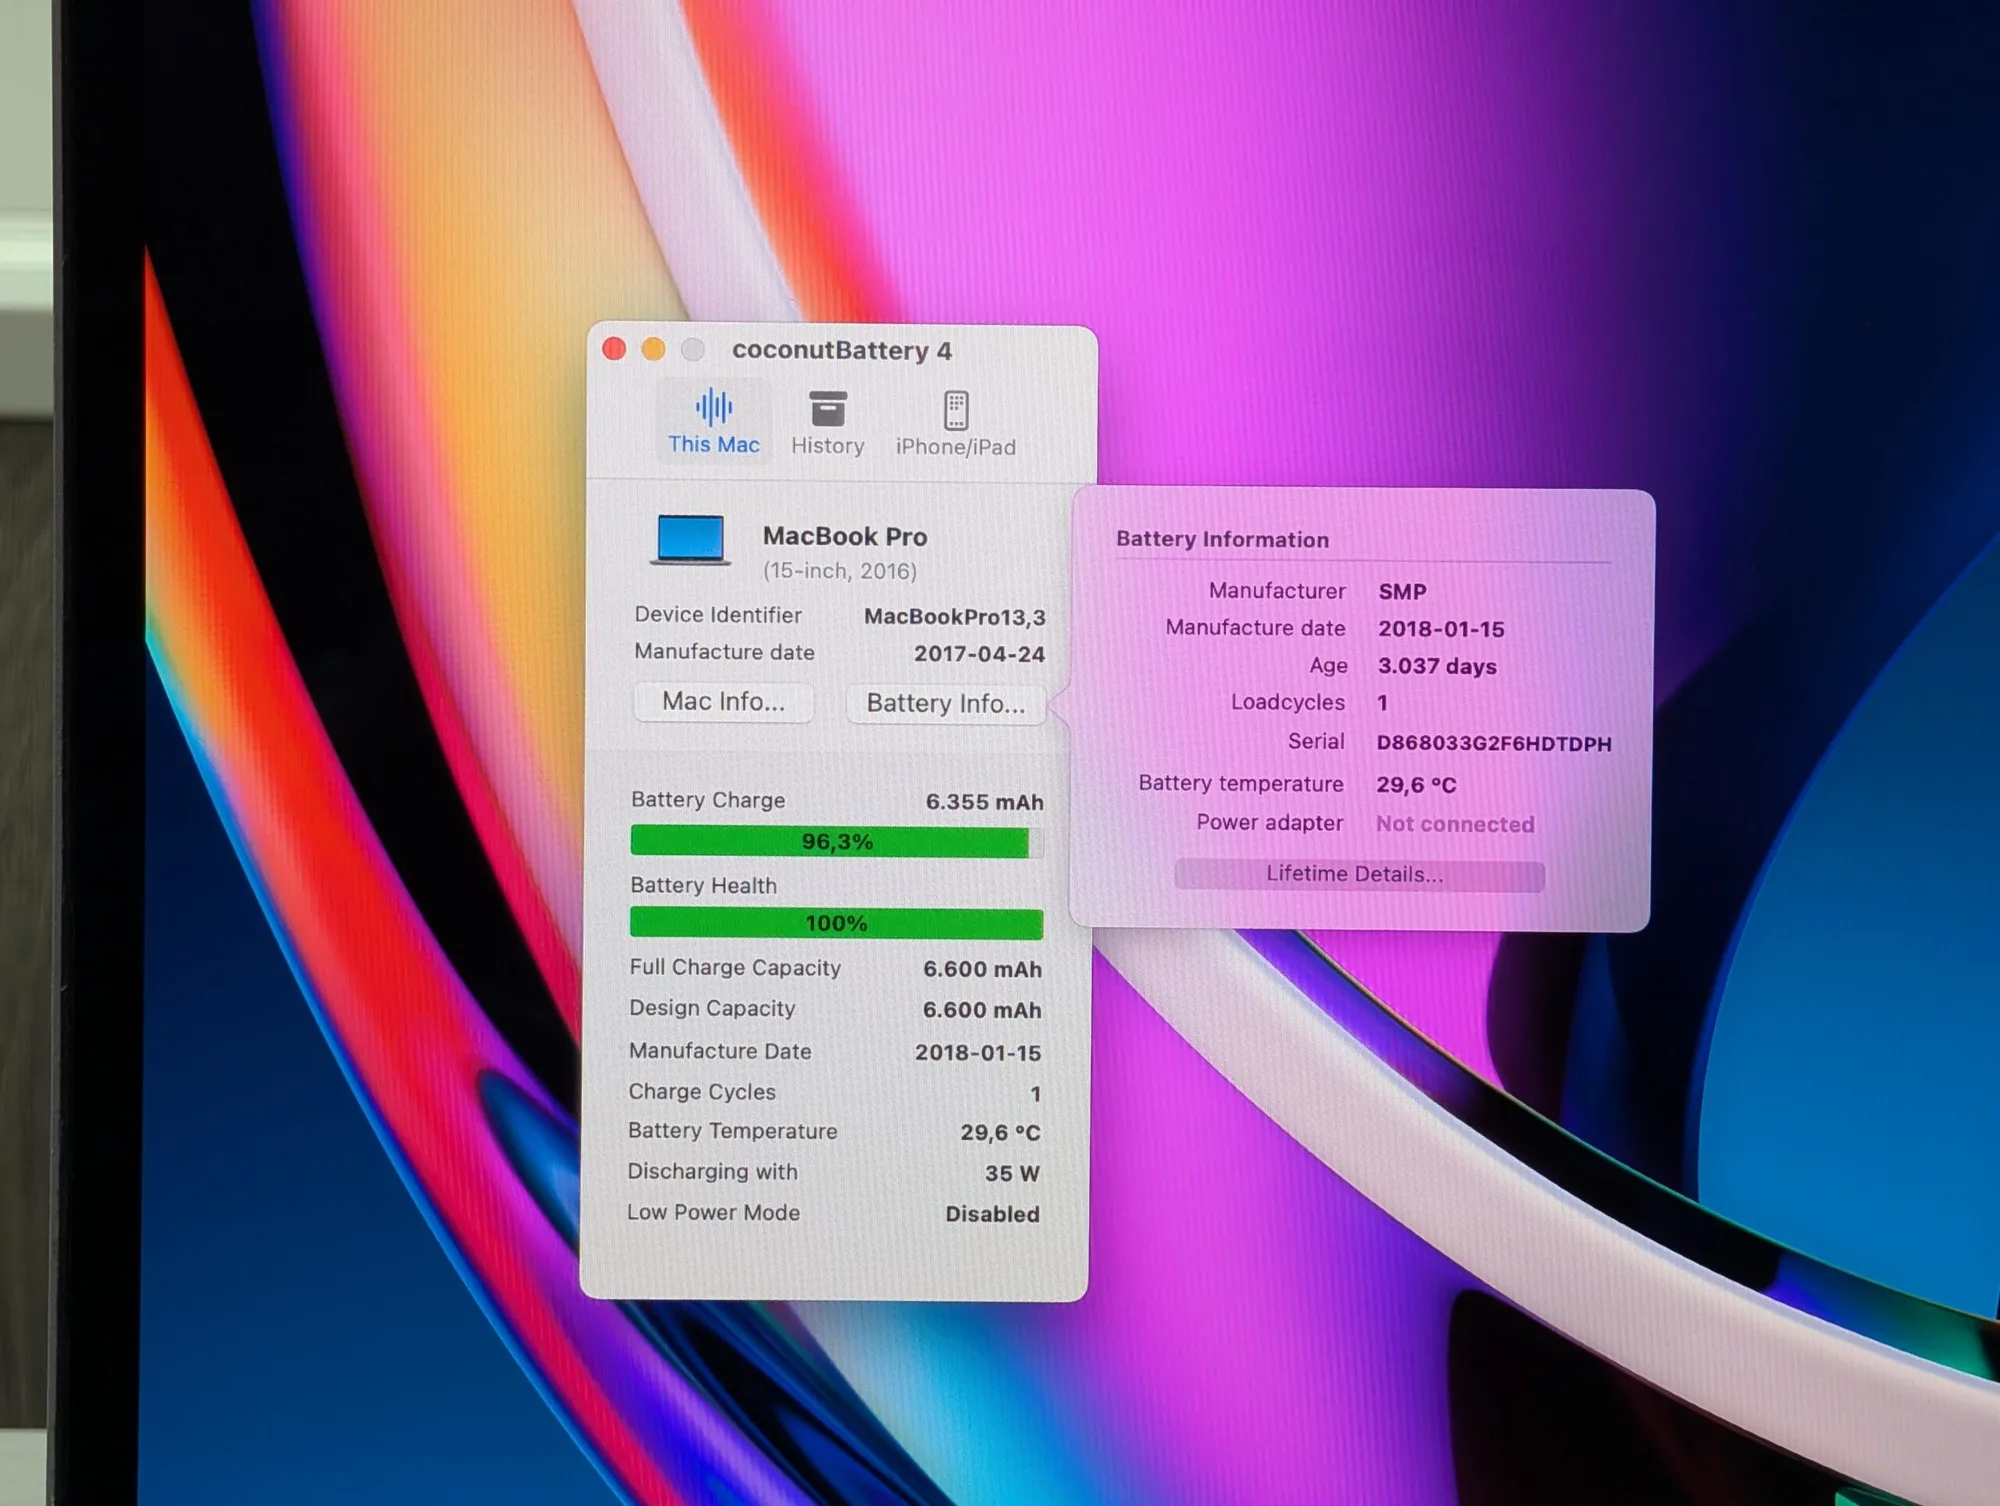Click the Low Power Mode label
The height and width of the screenshot is (1506, 2000).
713,1213
